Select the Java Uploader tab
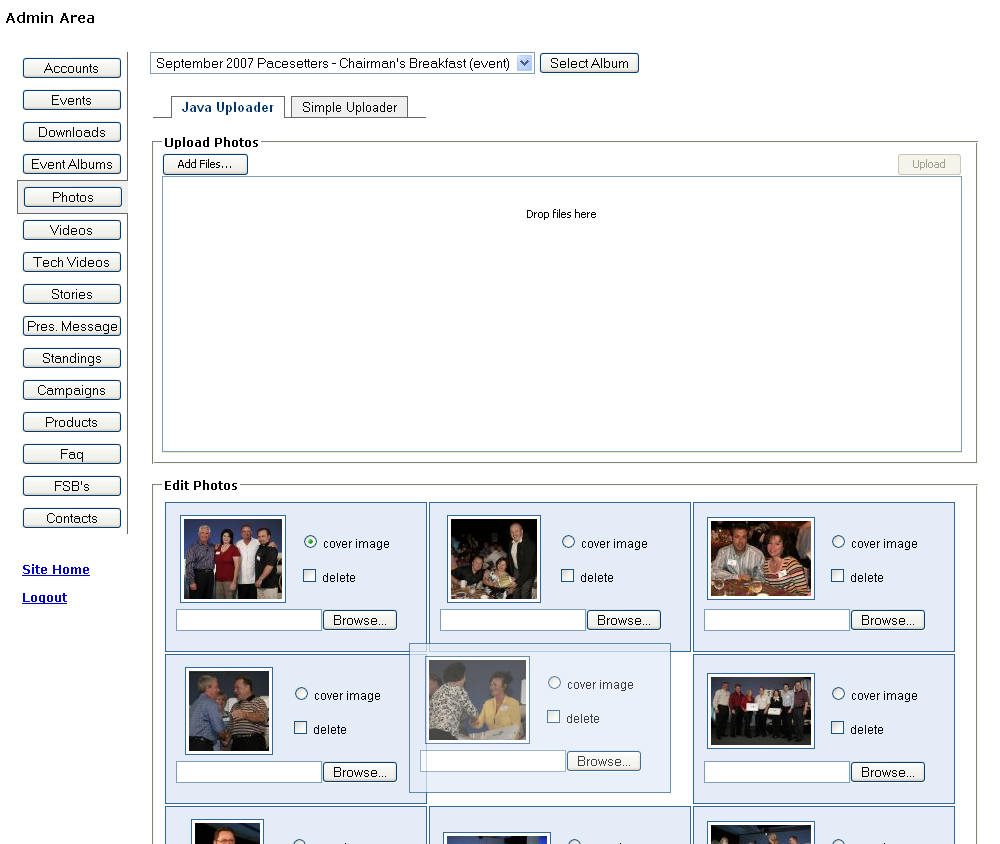1000x844 pixels. pos(227,107)
